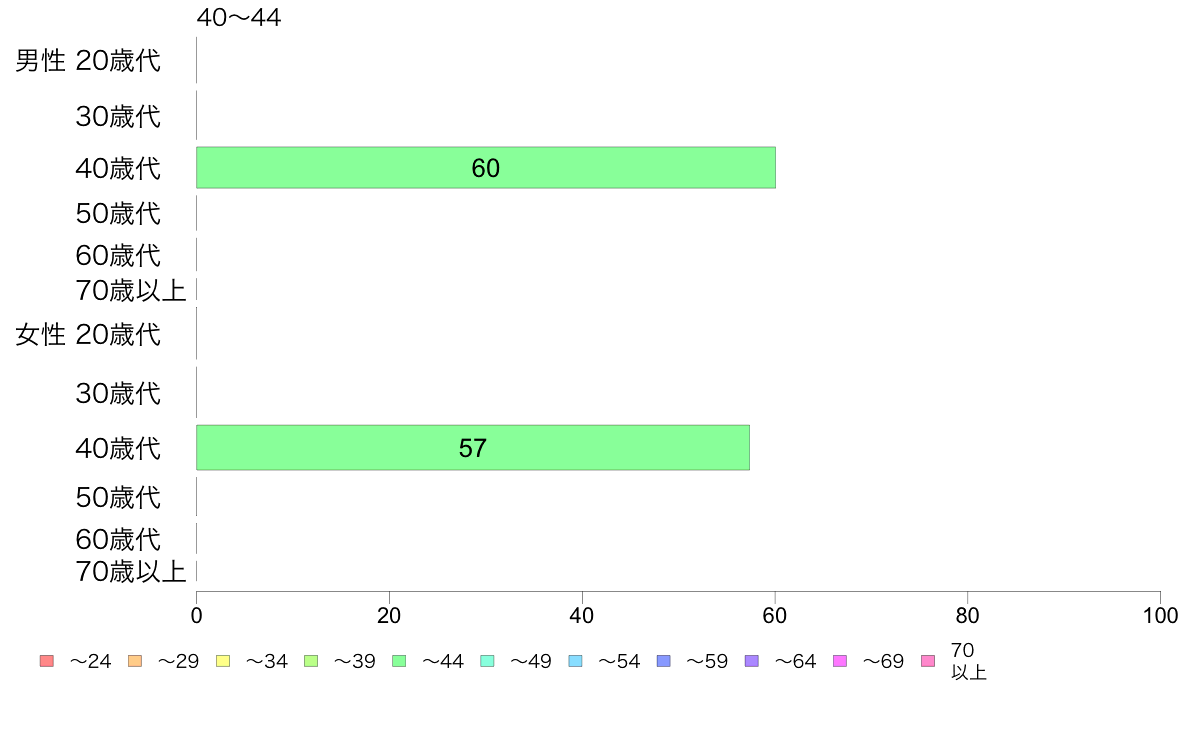1188x736 pixels.
Task: Select the male 40歳代 bar showing 60
Action: [486, 168]
